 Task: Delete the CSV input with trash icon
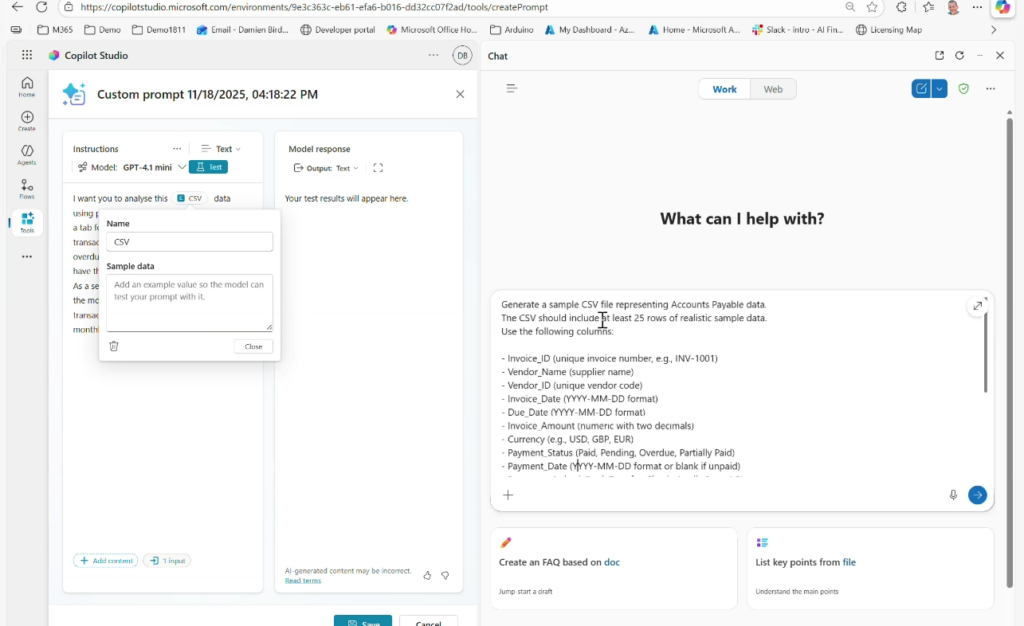(114, 346)
